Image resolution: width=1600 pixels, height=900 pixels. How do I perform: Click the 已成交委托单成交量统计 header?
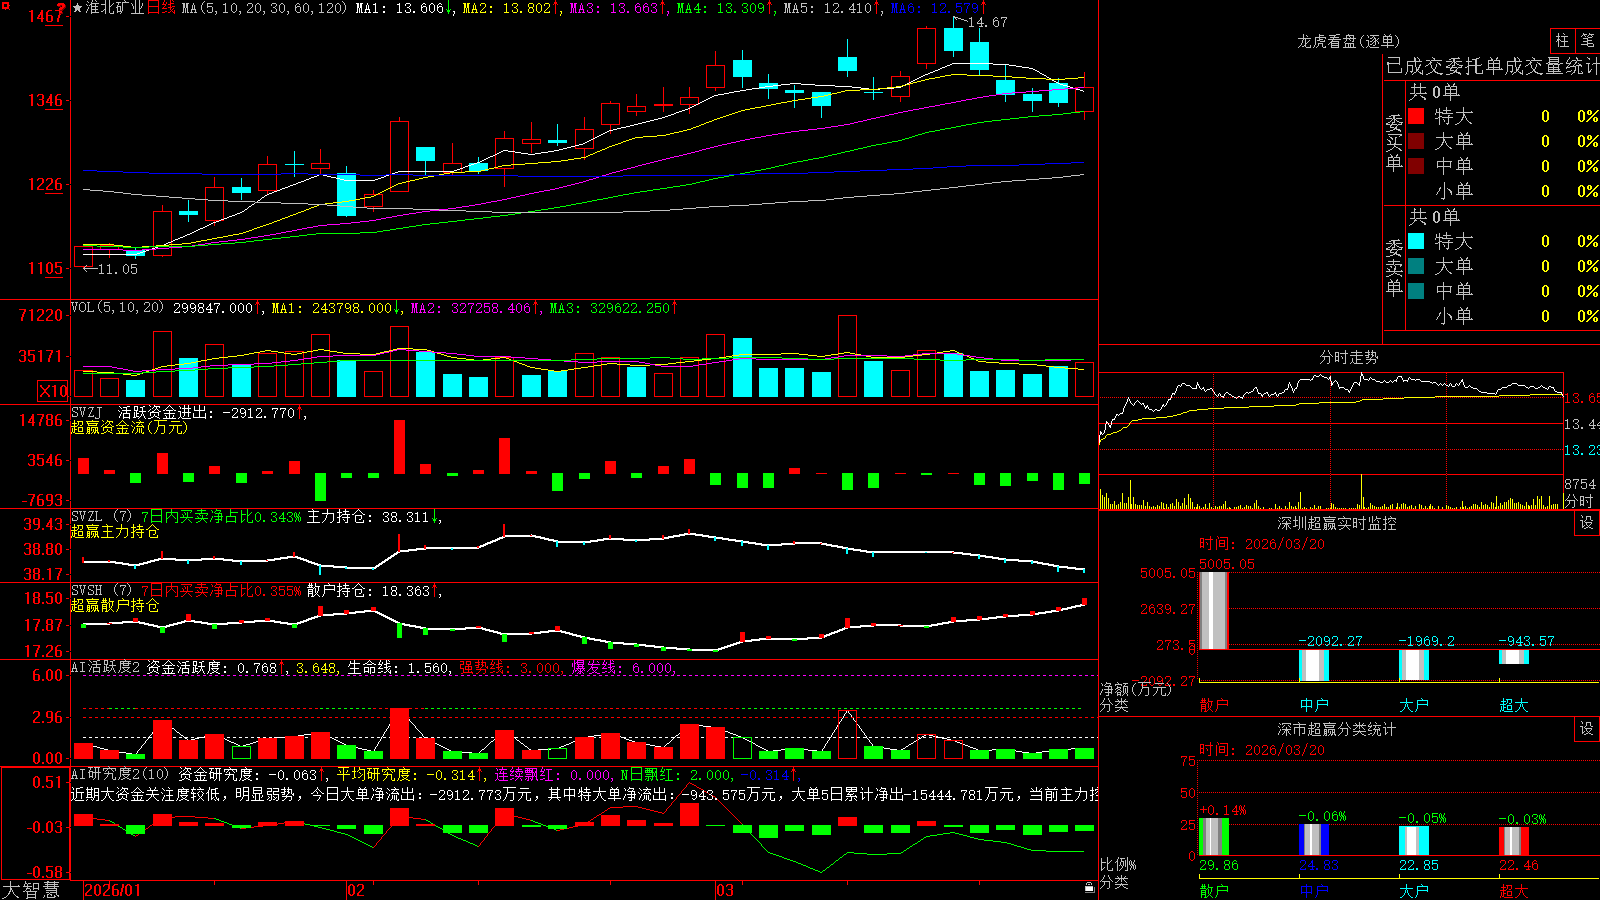click(1493, 66)
